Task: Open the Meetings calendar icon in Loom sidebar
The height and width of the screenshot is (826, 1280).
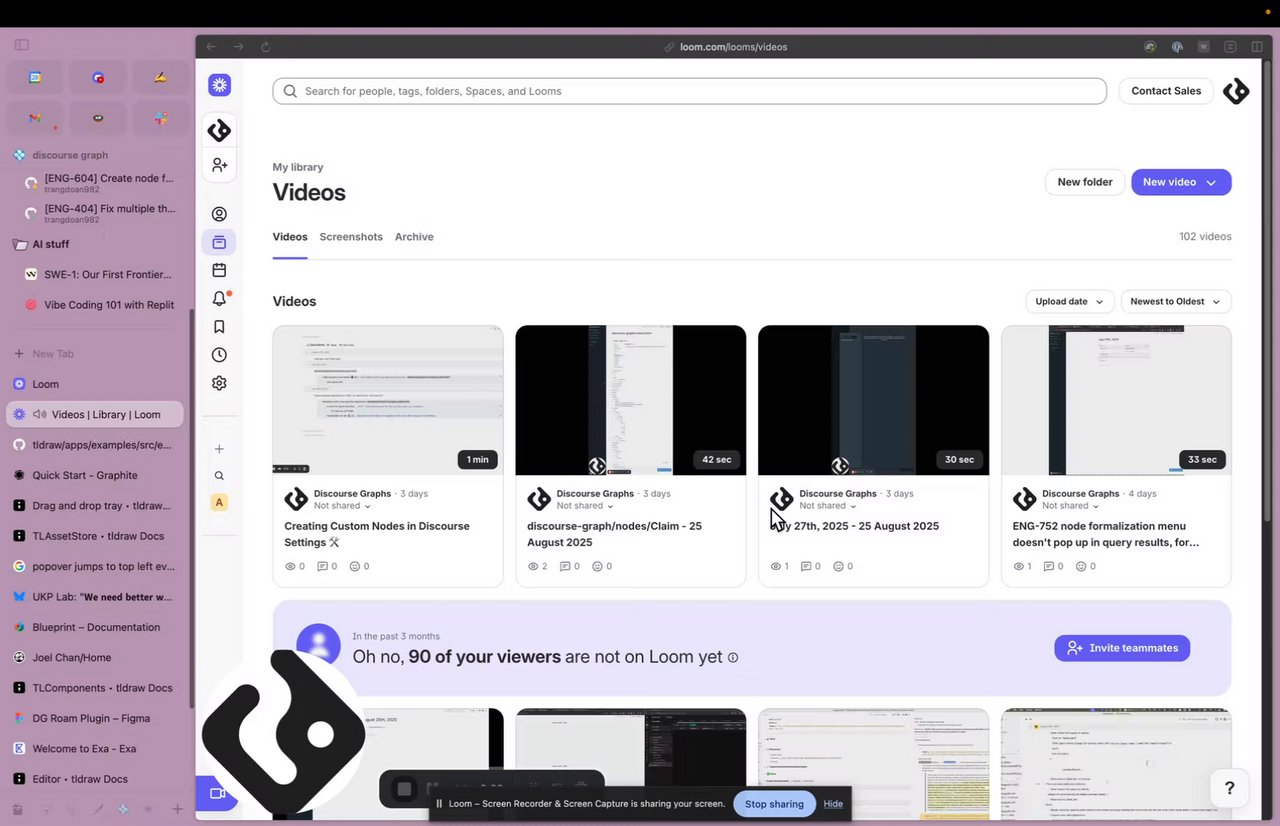Action: coord(219,270)
